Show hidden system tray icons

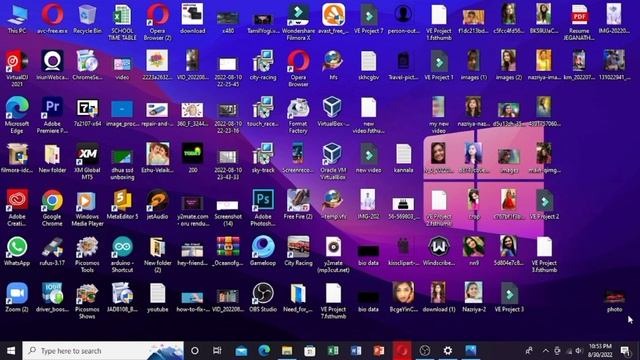[545, 351]
